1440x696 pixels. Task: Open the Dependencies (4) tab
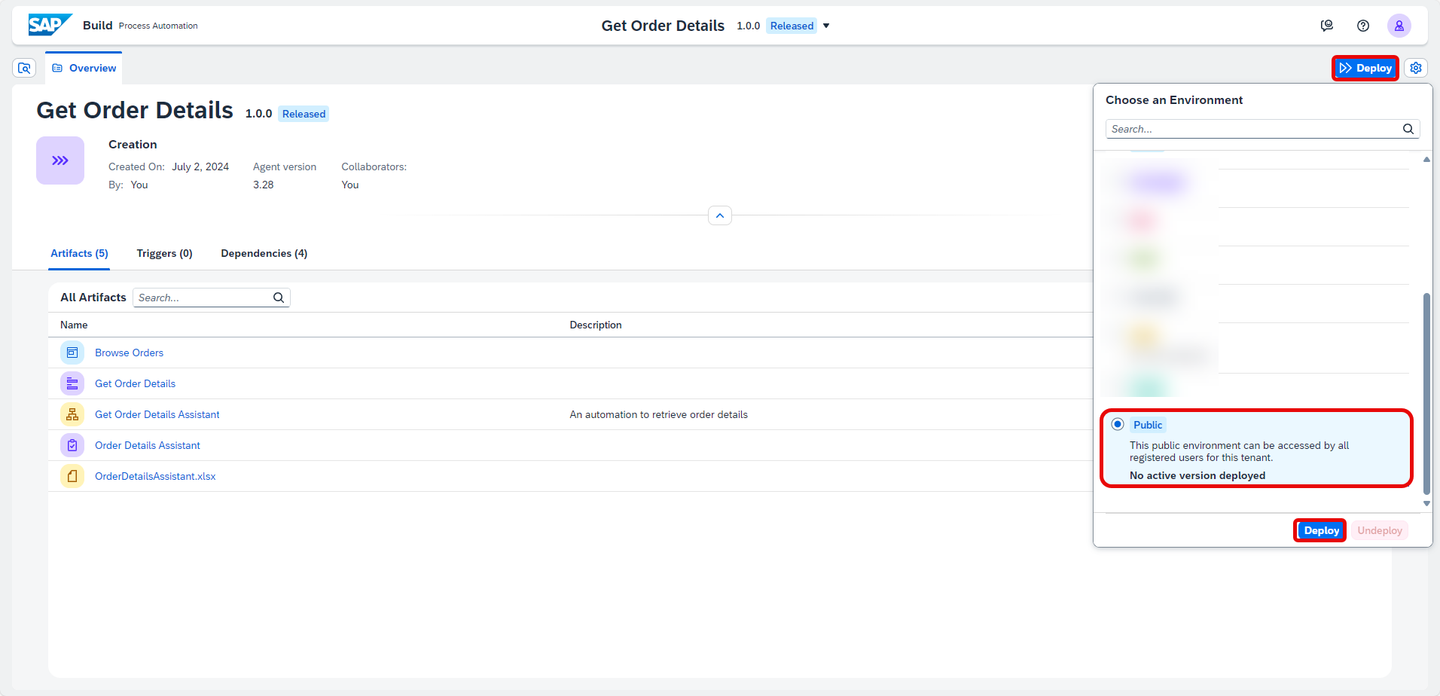pyautogui.click(x=264, y=254)
